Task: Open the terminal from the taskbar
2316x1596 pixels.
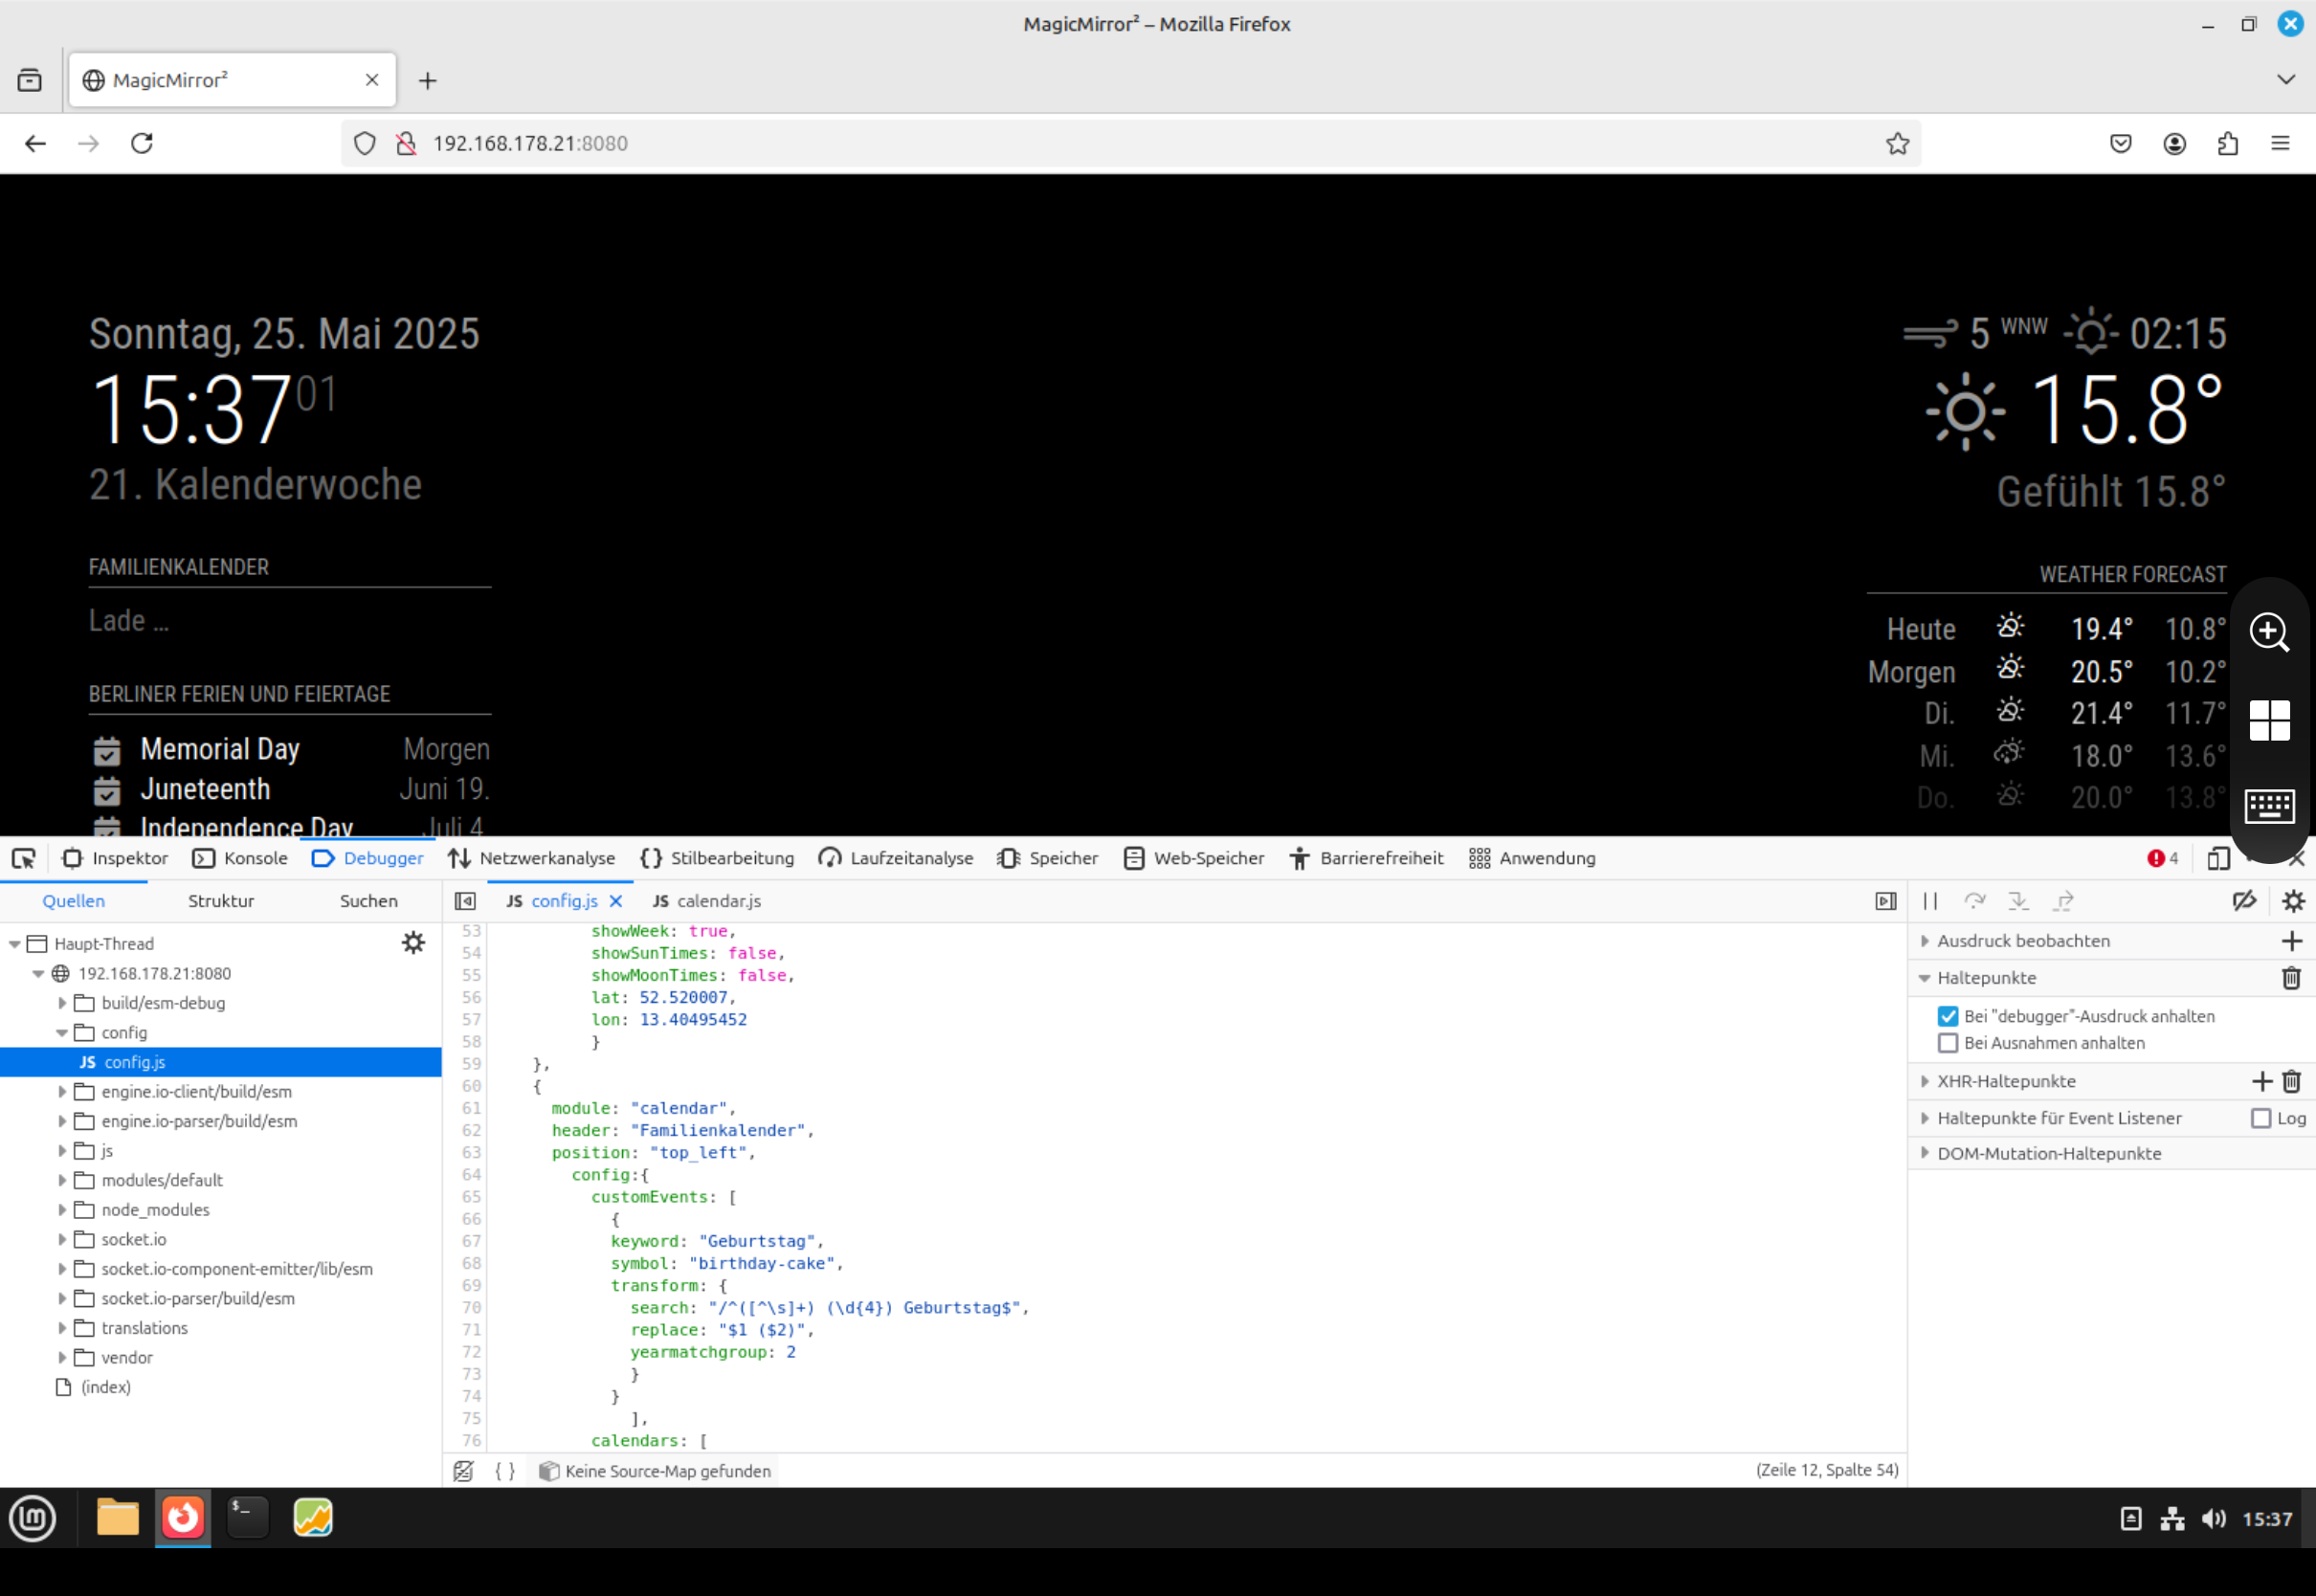Action: (x=247, y=1518)
